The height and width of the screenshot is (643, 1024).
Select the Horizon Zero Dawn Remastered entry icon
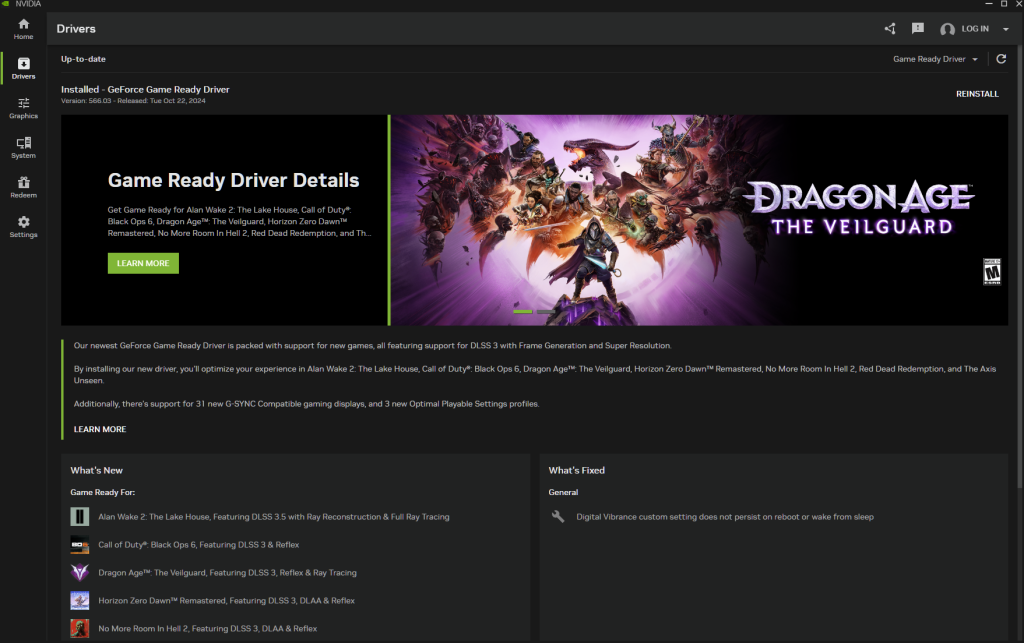click(x=79, y=600)
